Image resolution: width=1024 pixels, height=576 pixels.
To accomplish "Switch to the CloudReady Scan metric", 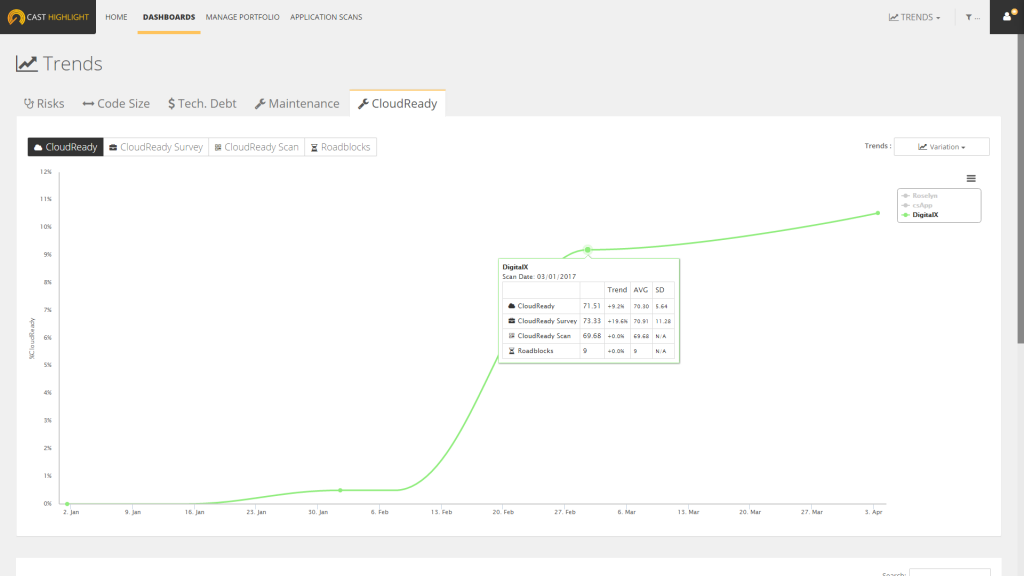I will pyautogui.click(x=256, y=147).
